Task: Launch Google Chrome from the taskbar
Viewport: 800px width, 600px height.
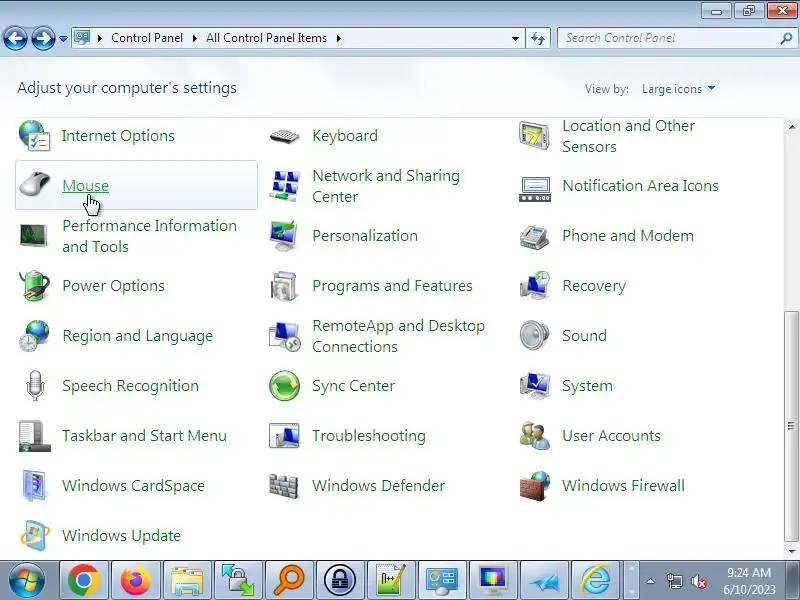Action: pyautogui.click(x=84, y=581)
